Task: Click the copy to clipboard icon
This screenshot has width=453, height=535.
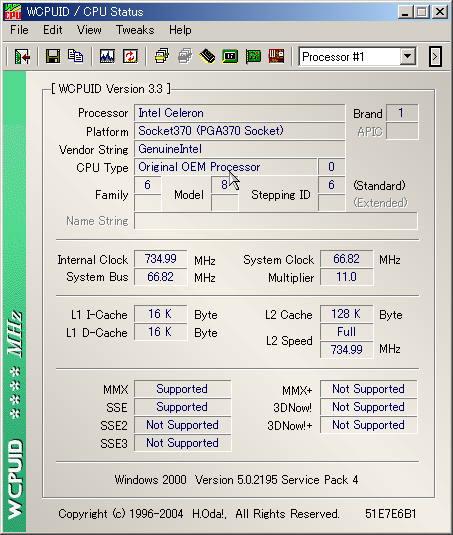Action: (x=75, y=56)
